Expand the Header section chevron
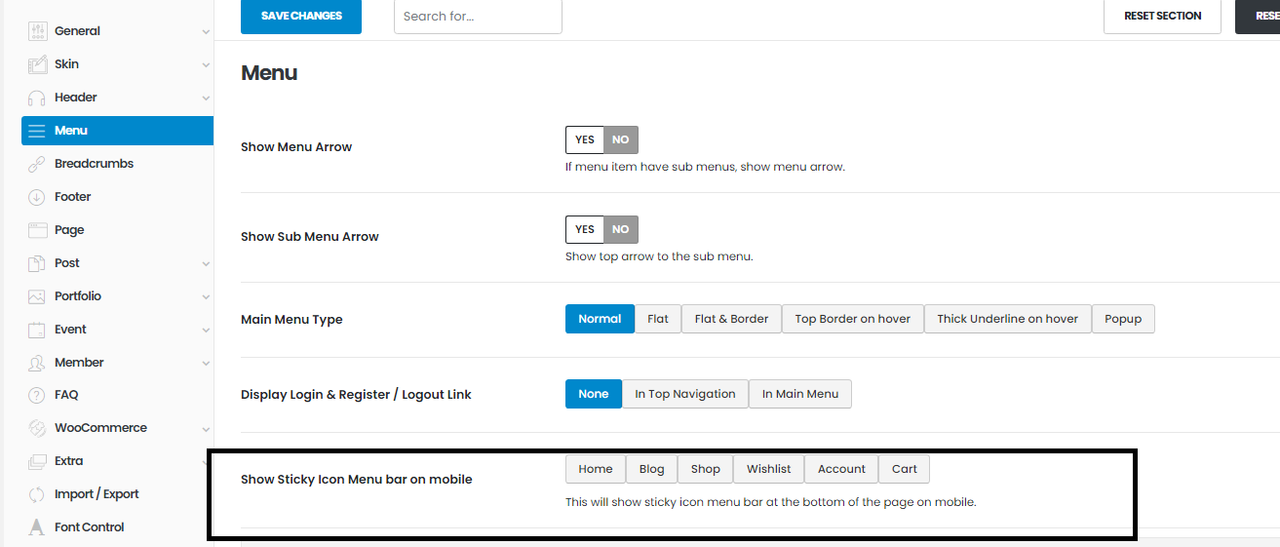The width and height of the screenshot is (1280, 547). (206, 98)
